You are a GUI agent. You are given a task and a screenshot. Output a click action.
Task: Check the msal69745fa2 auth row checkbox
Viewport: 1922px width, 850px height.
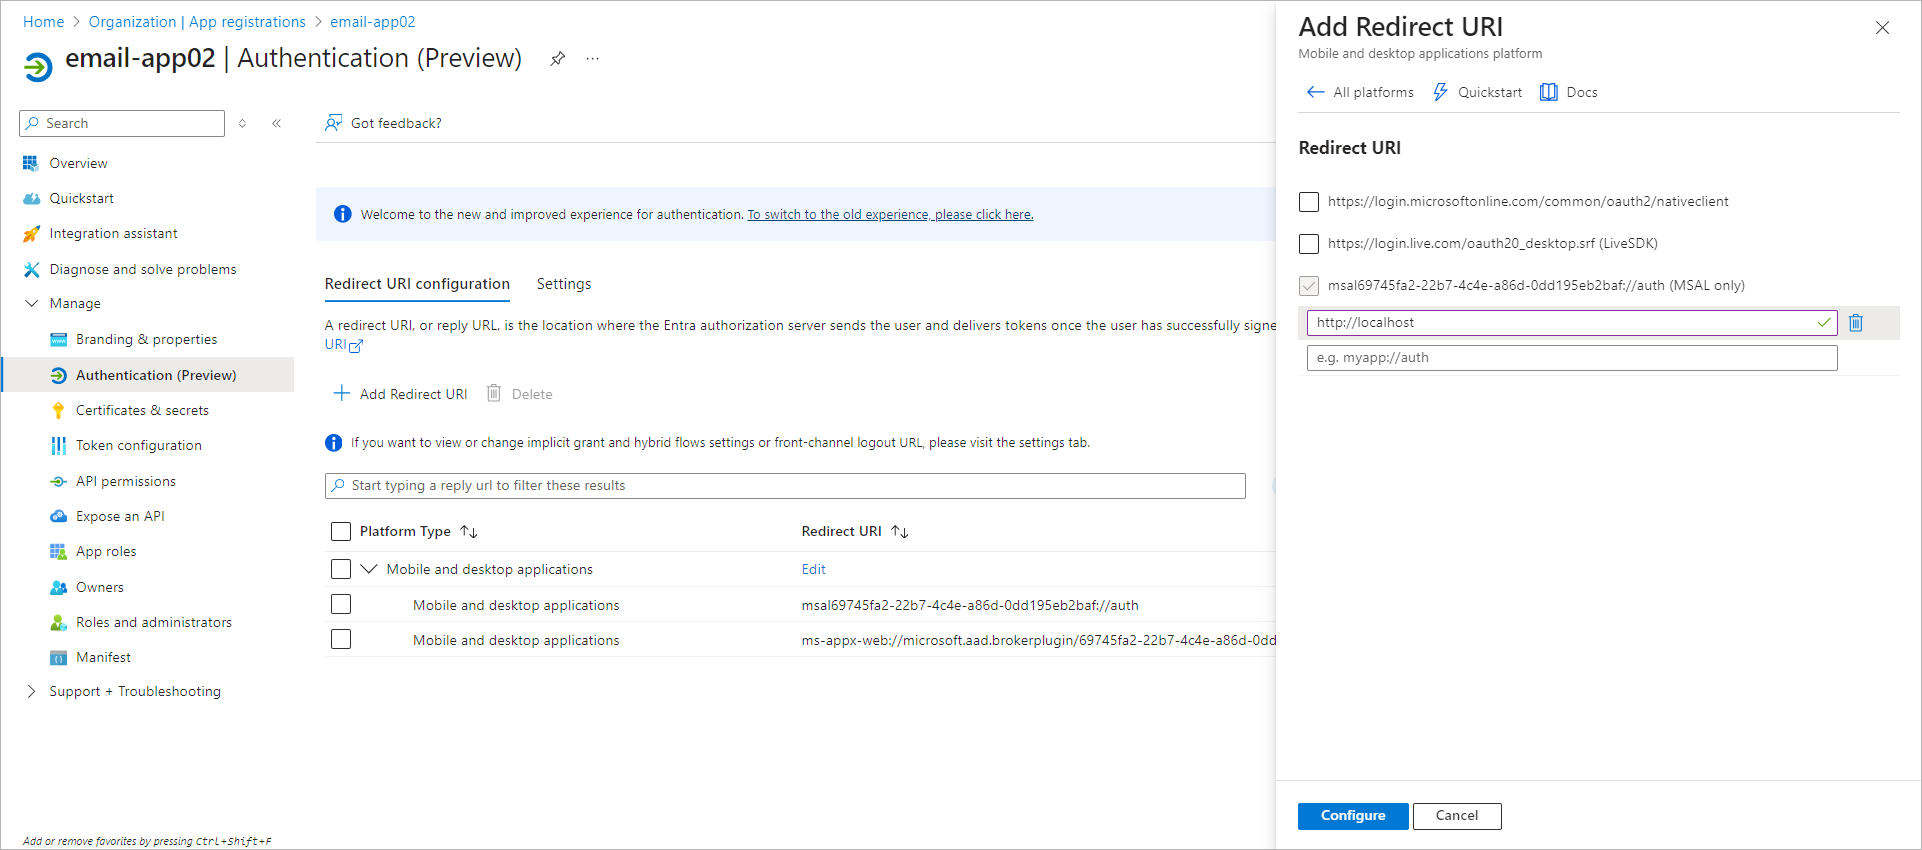point(341,604)
